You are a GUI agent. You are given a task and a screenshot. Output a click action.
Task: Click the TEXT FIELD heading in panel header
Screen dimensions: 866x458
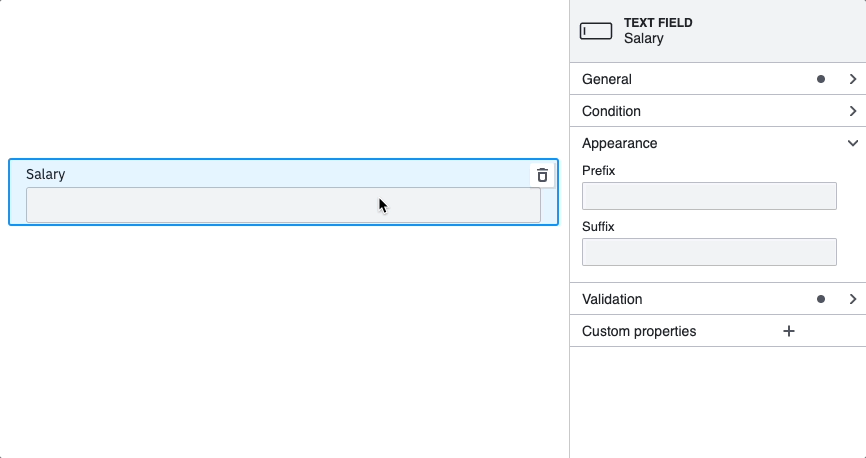pyautogui.click(x=658, y=22)
